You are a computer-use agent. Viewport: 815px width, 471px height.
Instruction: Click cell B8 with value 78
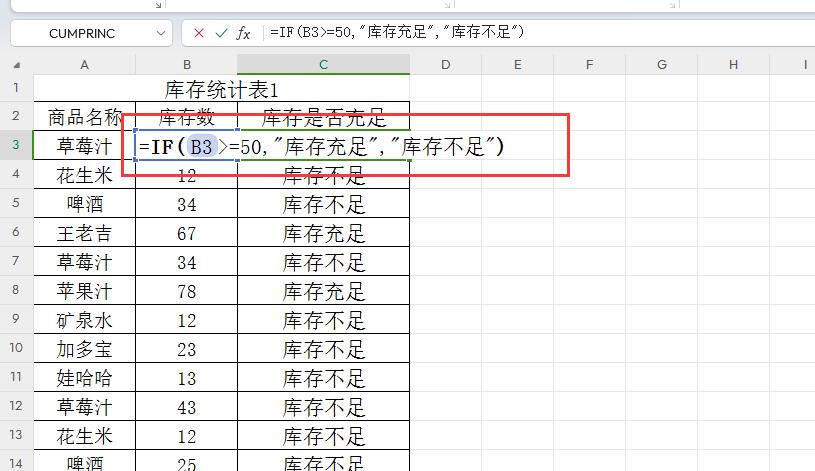tap(187, 291)
